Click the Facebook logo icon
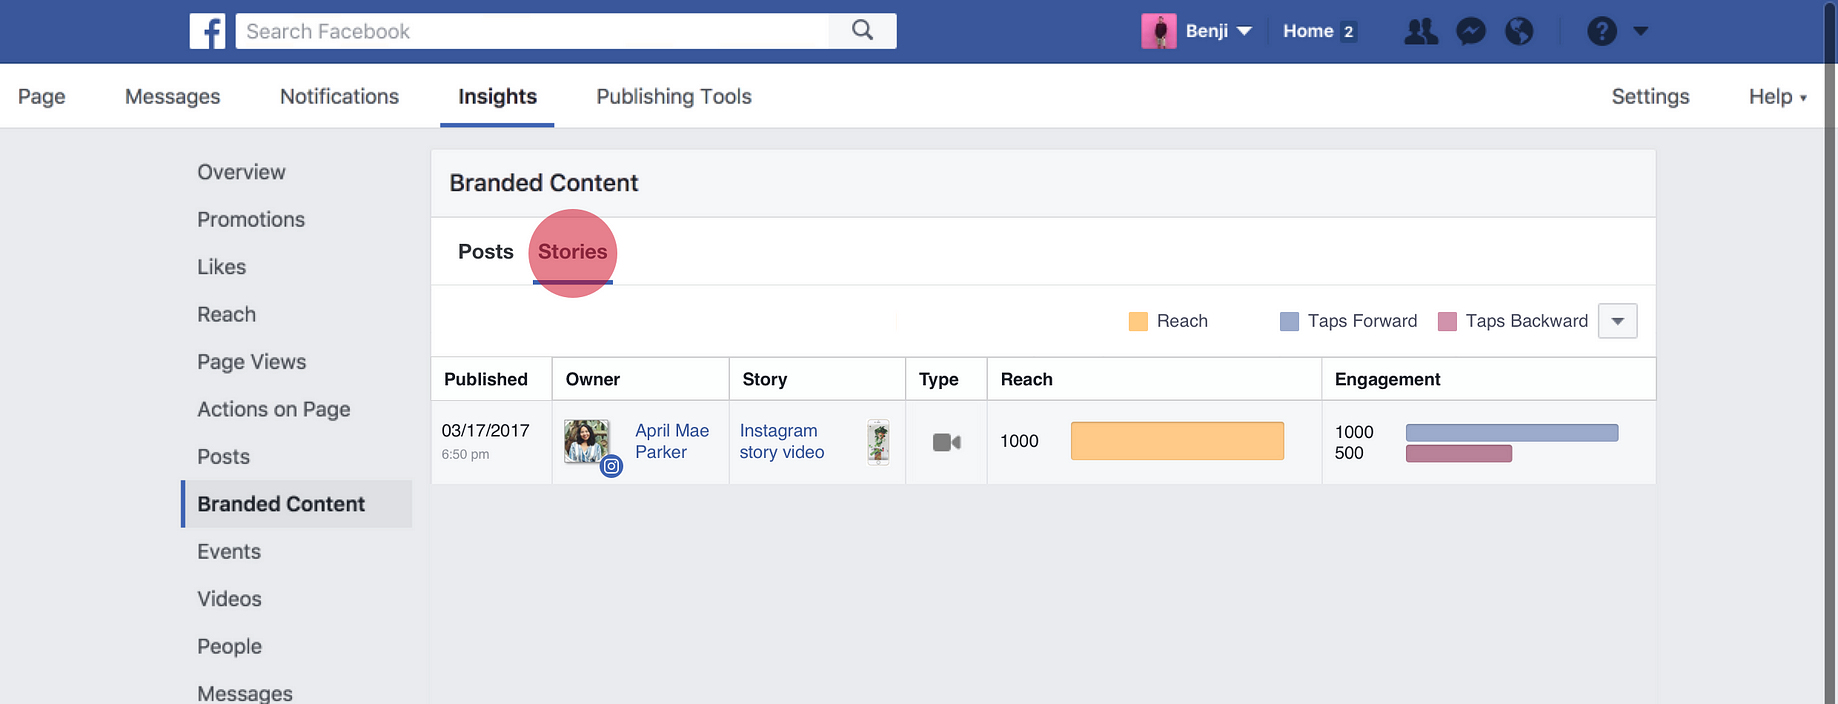The width and height of the screenshot is (1838, 704). 207,31
